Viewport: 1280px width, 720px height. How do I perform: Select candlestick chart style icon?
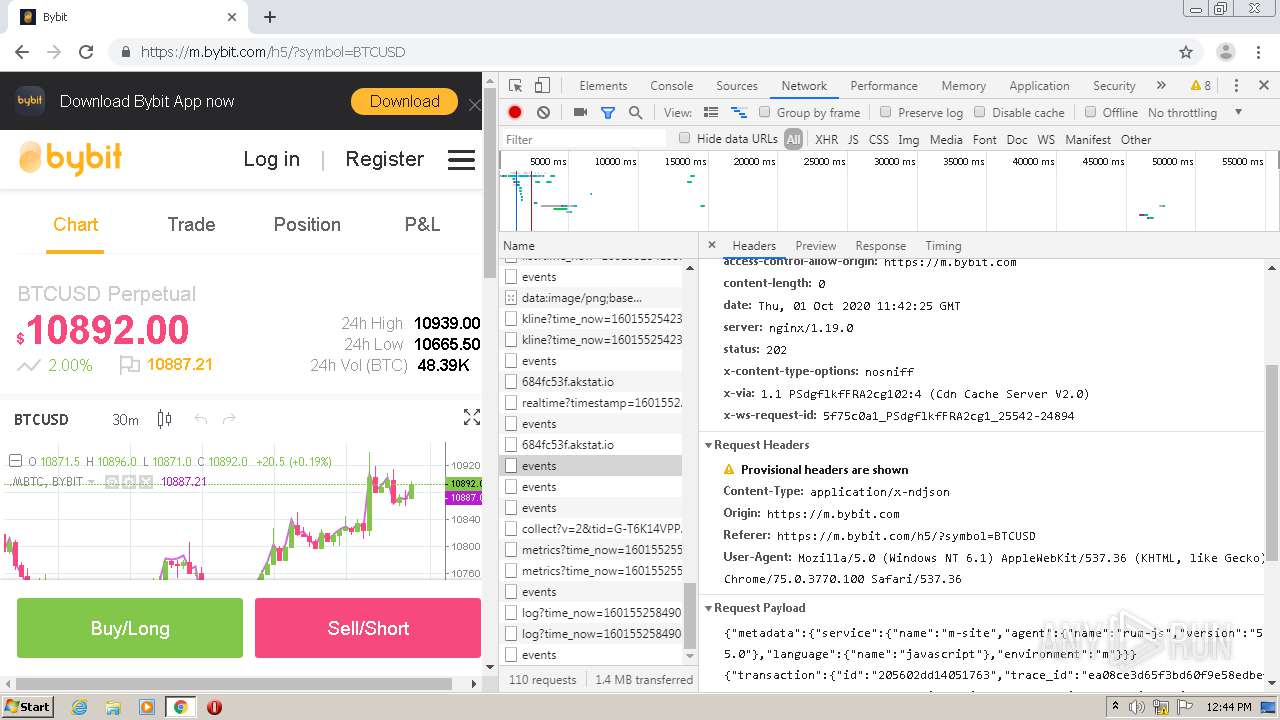pos(165,420)
